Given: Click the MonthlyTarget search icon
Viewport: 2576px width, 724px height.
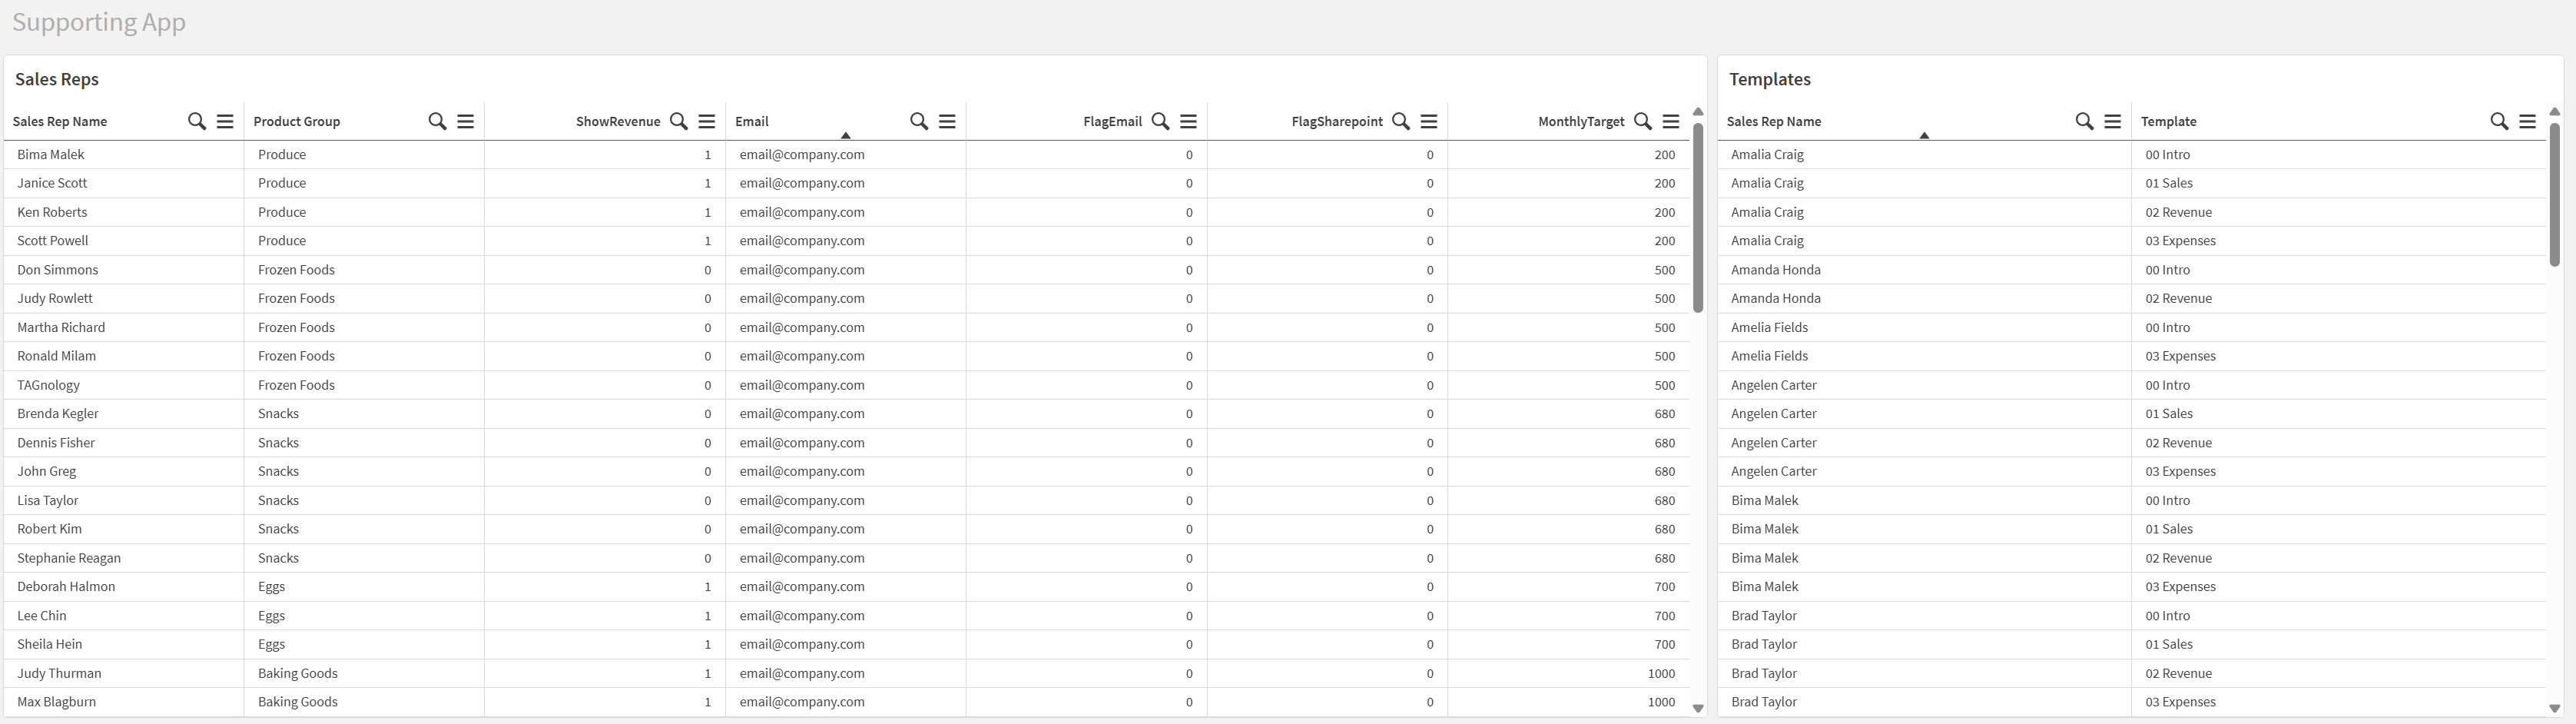Looking at the screenshot, I should pos(1642,121).
